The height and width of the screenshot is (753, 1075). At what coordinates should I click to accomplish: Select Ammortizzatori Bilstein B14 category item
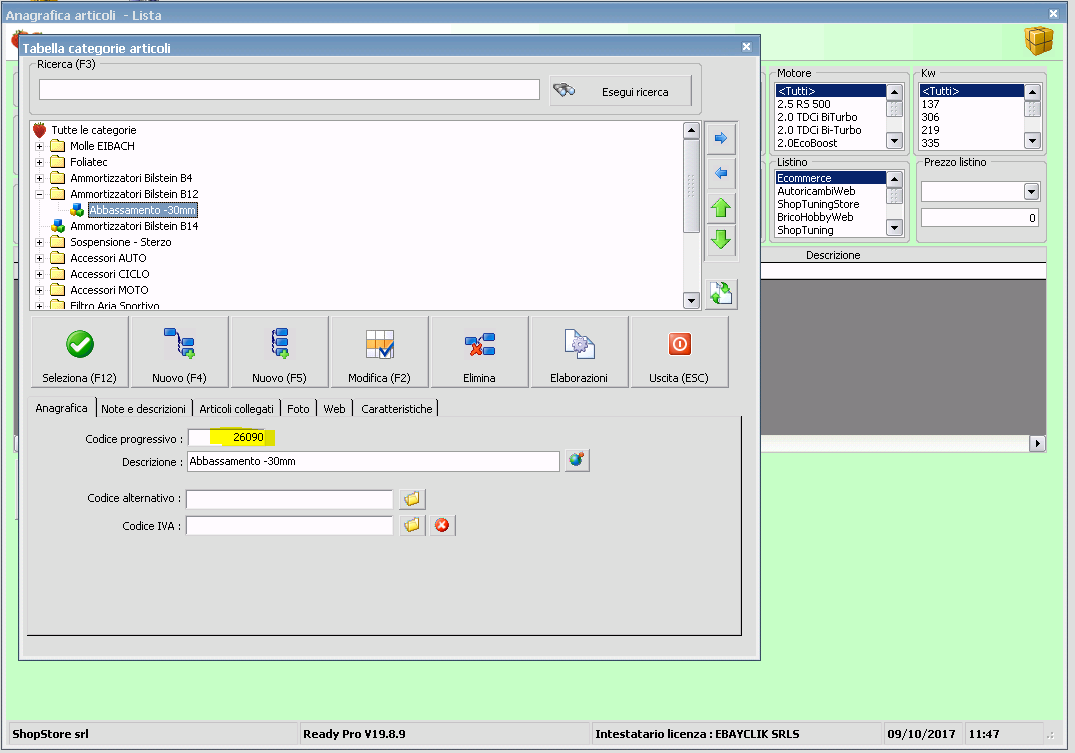(134, 226)
